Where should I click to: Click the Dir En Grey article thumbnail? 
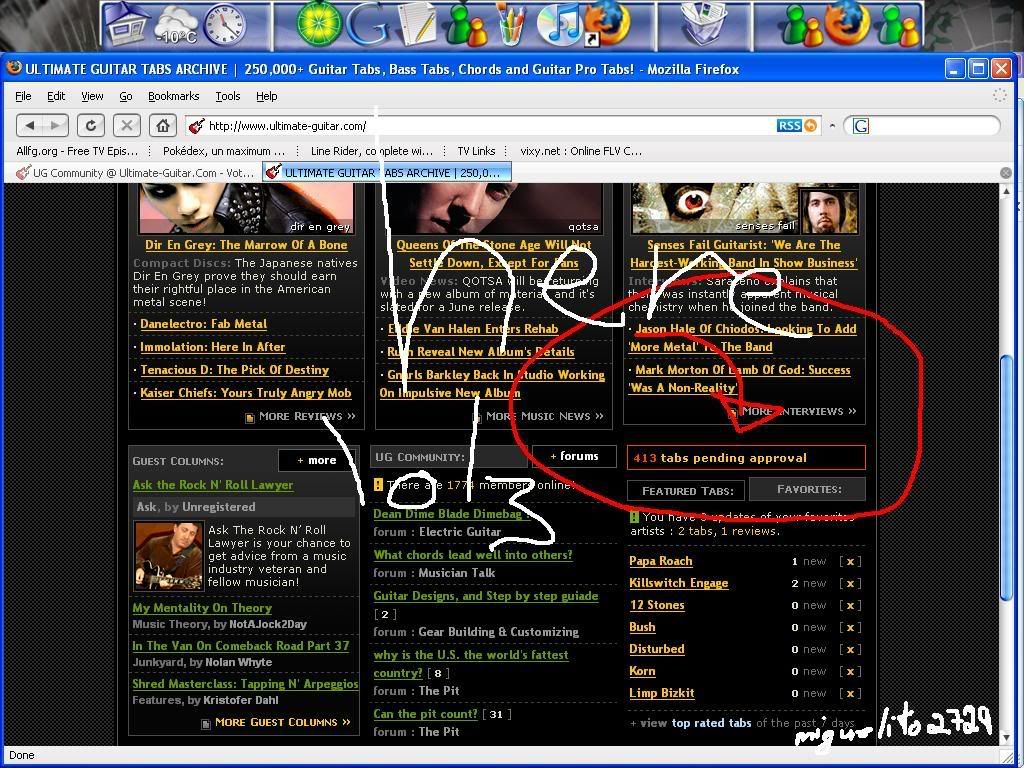[x=246, y=208]
